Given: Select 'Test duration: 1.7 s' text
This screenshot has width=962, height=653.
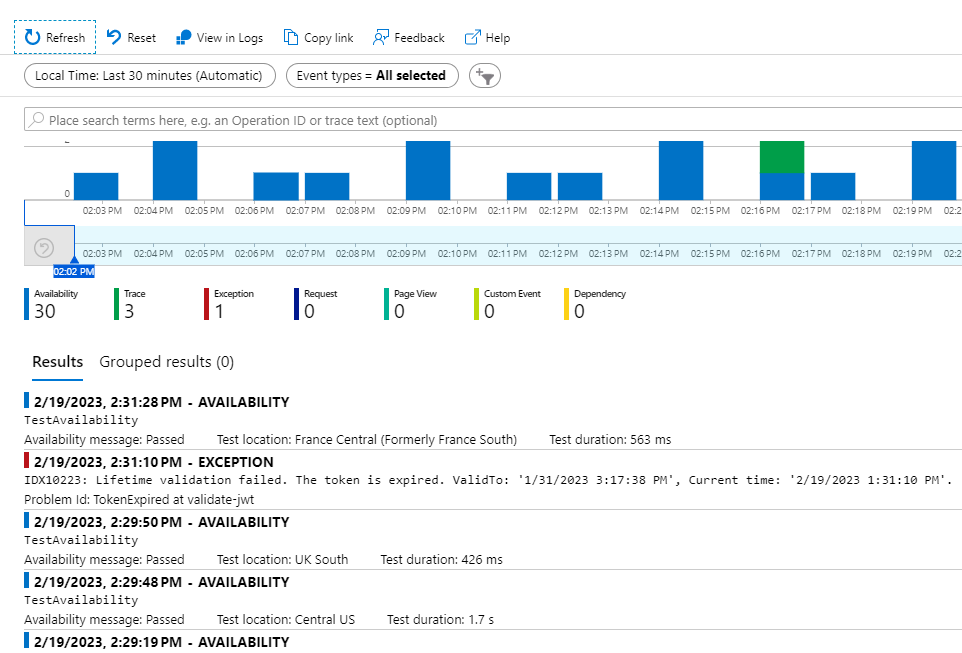Looking at the screenshot, I should click(x=440, y=620).
